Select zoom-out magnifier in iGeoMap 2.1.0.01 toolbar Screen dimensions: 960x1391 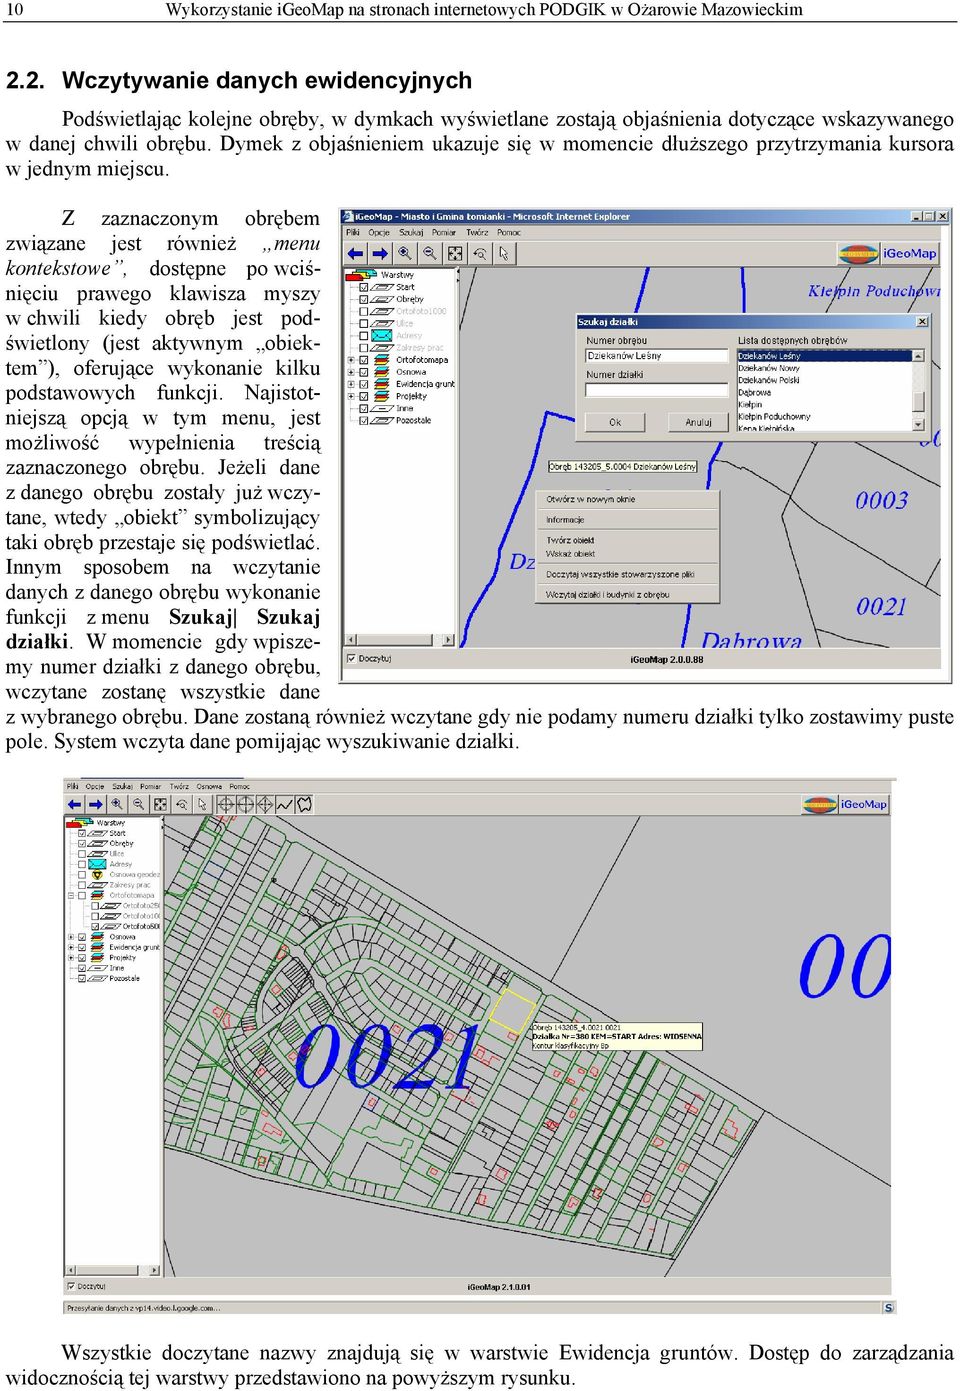tap(139, 804)
